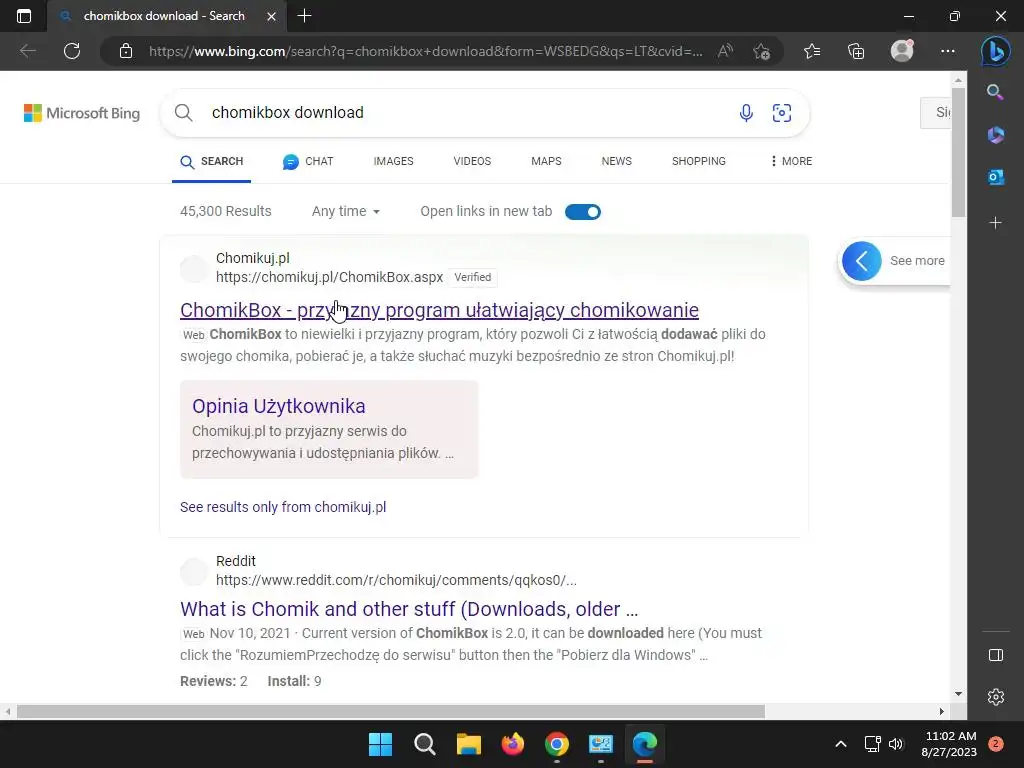The width and height of the screenshot is (1024, 768).
Task: Open taskbar Search
Action: click(x=424, y=744)
